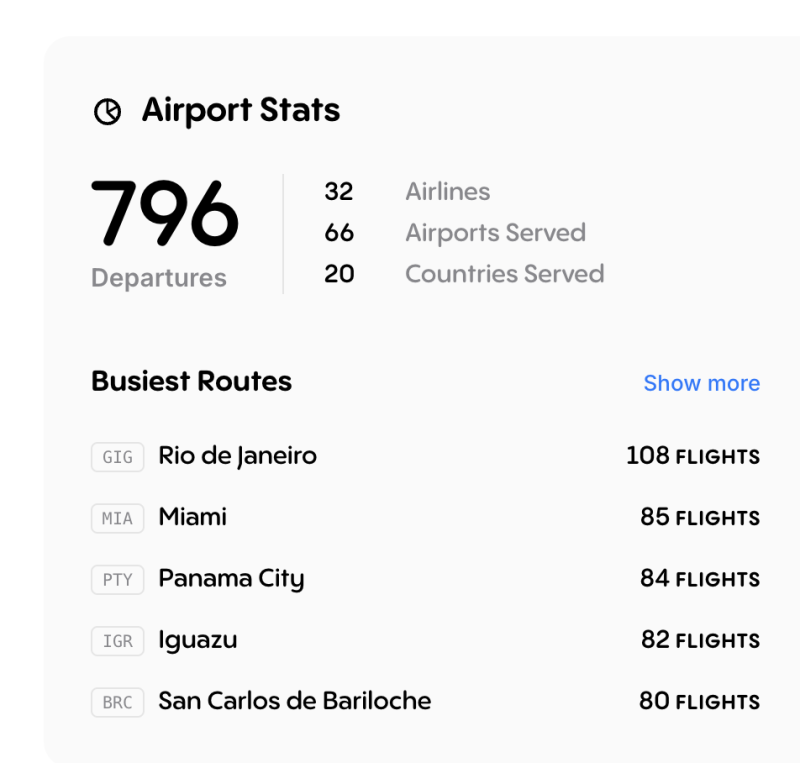Open the Panama City route
Viewport: 800px width, 763px height.
click(231, 579)
